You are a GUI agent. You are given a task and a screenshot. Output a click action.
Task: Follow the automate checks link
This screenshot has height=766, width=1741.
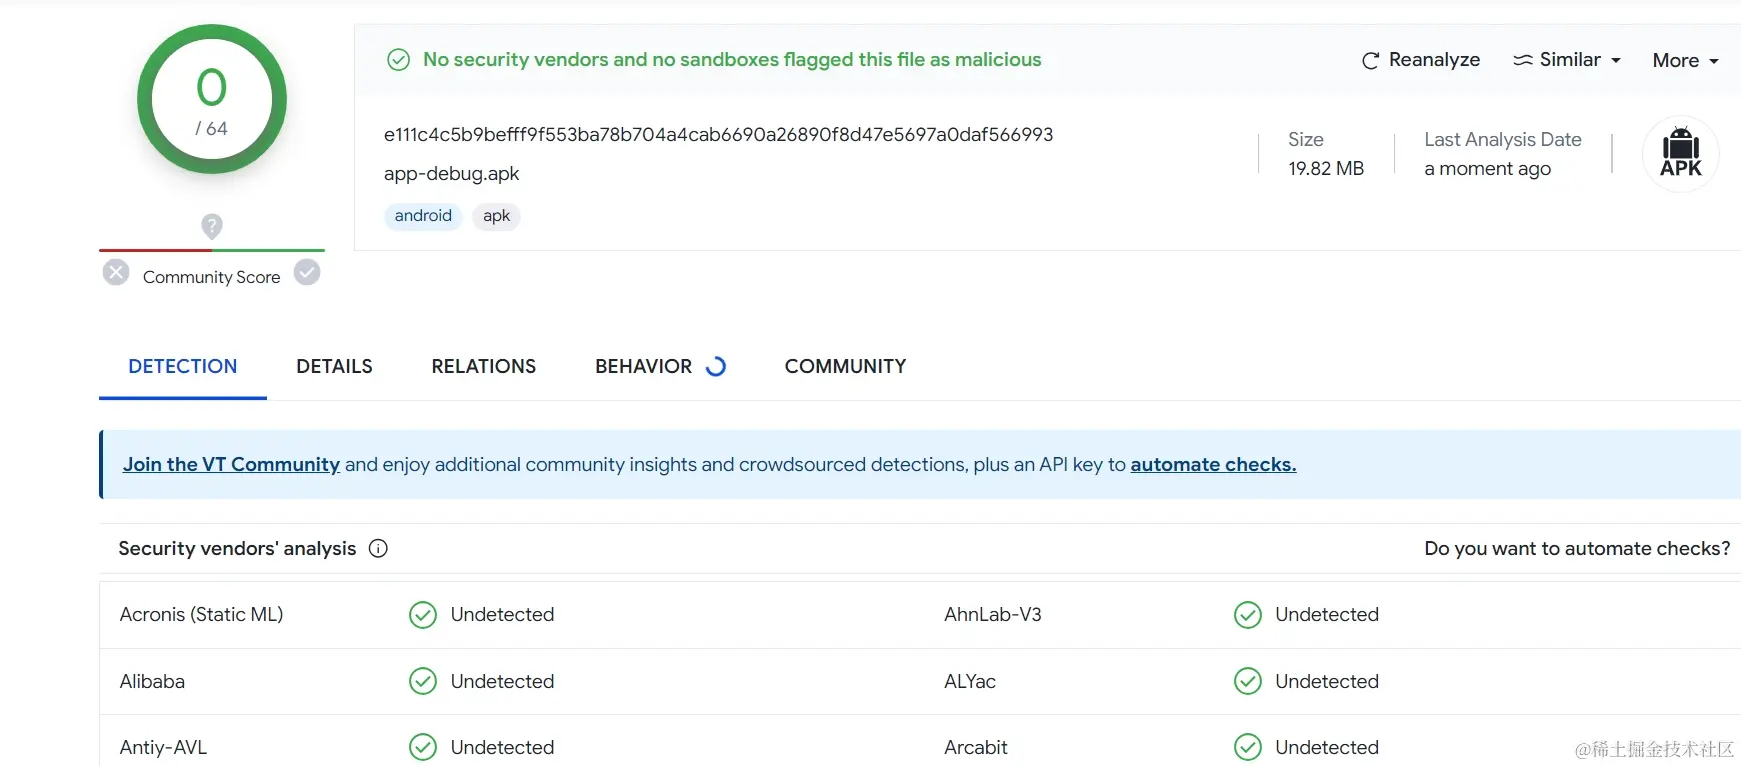(x=1213, y=464)
